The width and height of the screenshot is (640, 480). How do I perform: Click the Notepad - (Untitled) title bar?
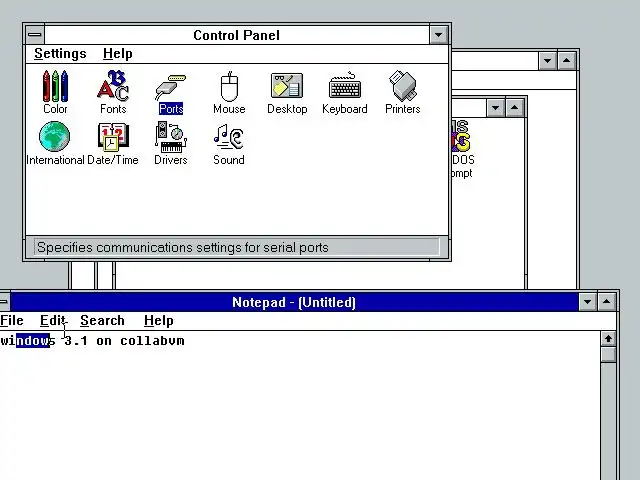tap(294, 302)
